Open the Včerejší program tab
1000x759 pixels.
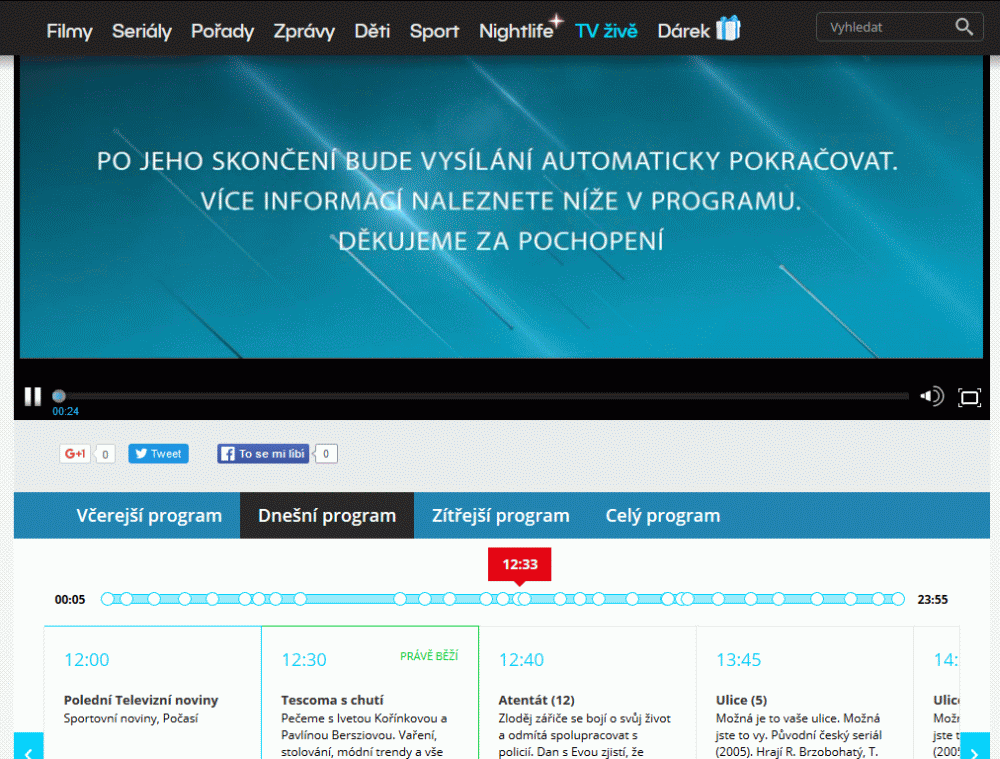click(150, 515)
